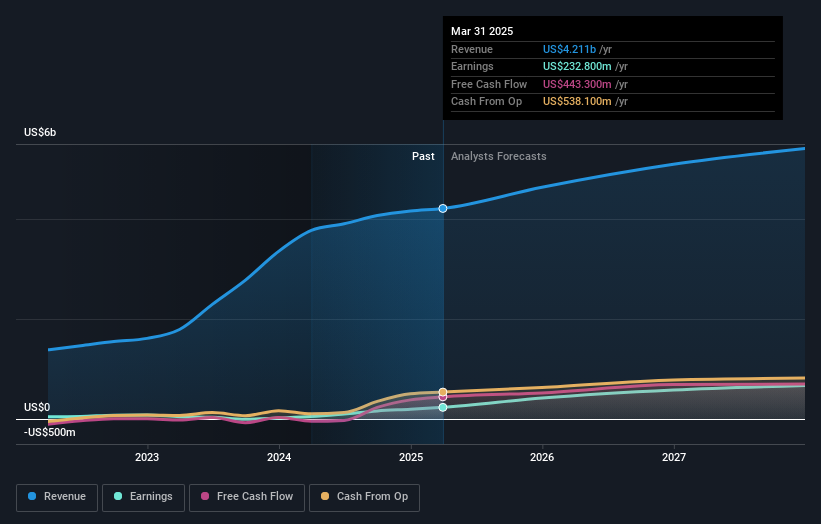This screenshot has height=524, width=821.
Task: Click the orange Cash From Op data point
Action: 443,392
